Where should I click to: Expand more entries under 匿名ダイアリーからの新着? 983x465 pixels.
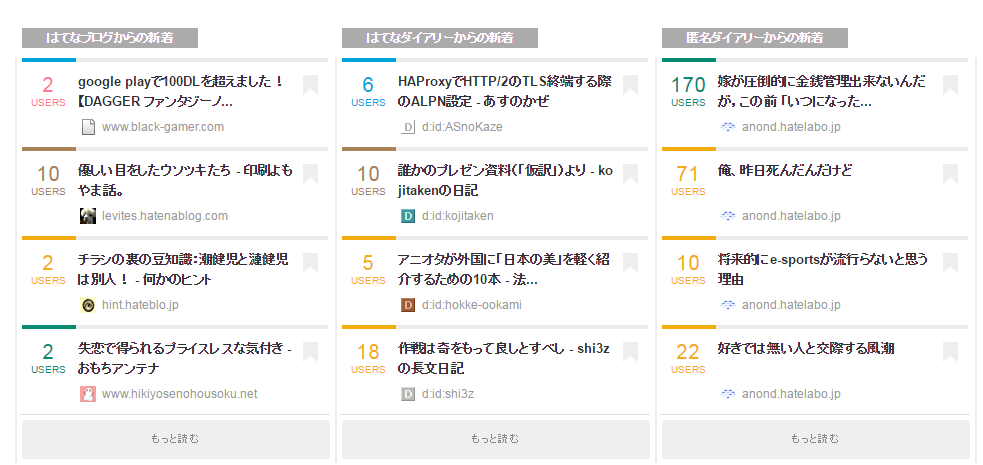[x=816, y=439]
